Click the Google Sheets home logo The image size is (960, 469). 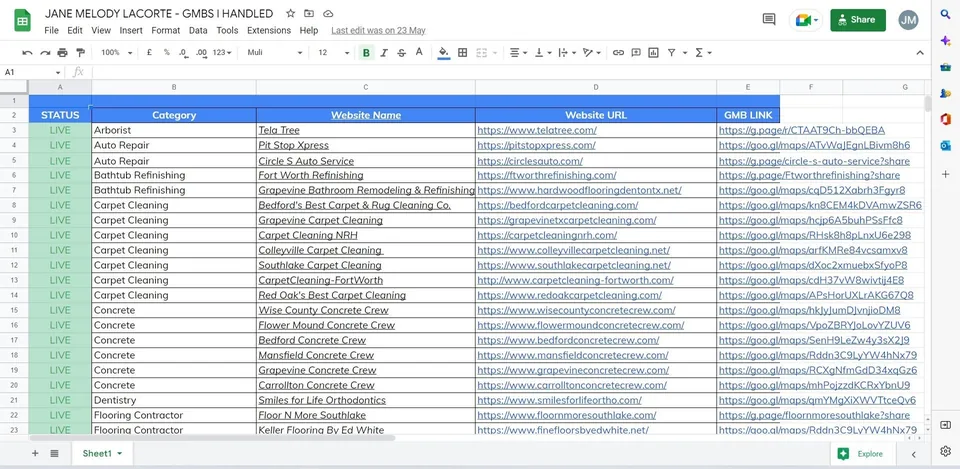tap(23, 20)
